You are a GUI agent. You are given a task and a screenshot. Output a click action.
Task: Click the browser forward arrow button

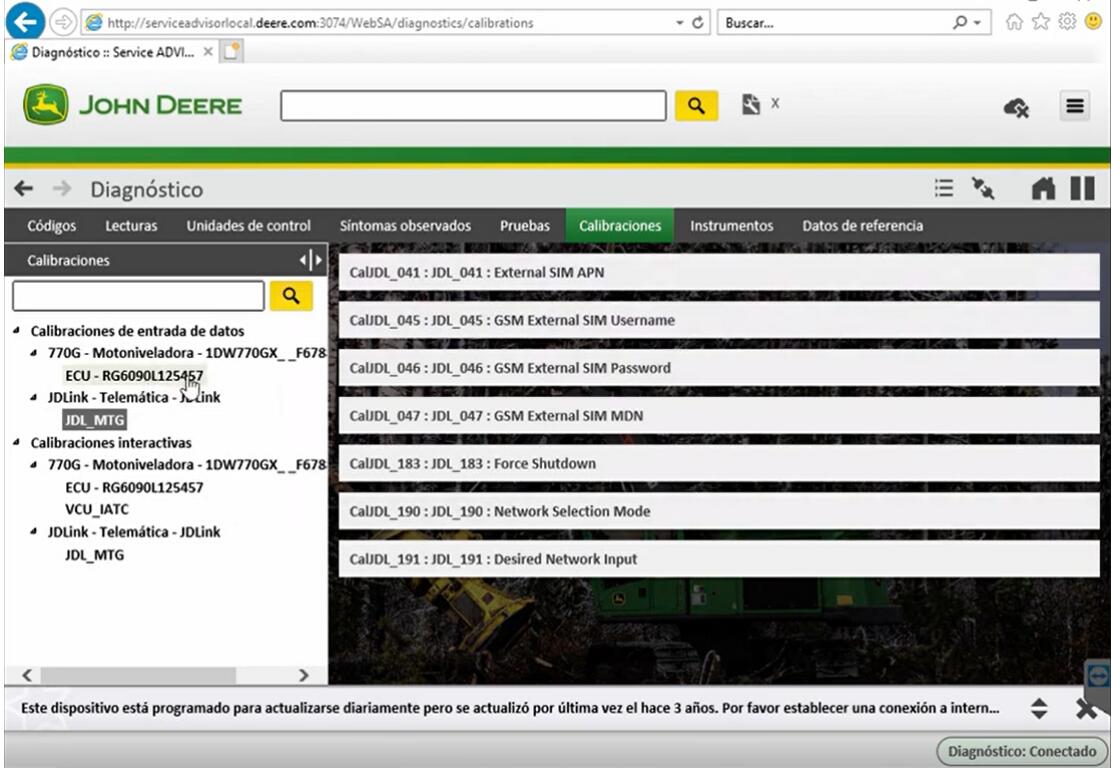[64, 23]
